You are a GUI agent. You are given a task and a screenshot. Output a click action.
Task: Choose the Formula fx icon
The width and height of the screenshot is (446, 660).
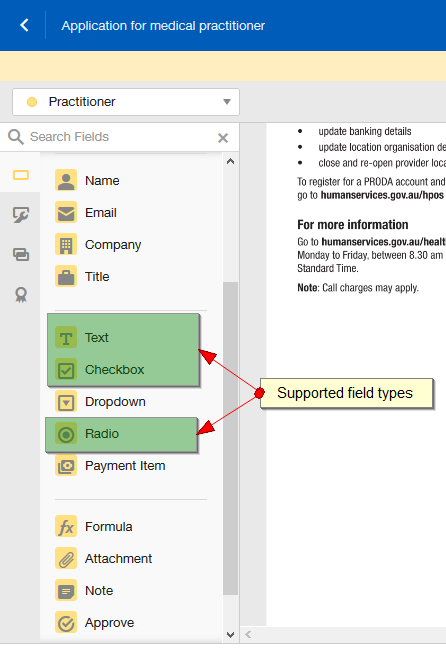click(x=66, y=527)
